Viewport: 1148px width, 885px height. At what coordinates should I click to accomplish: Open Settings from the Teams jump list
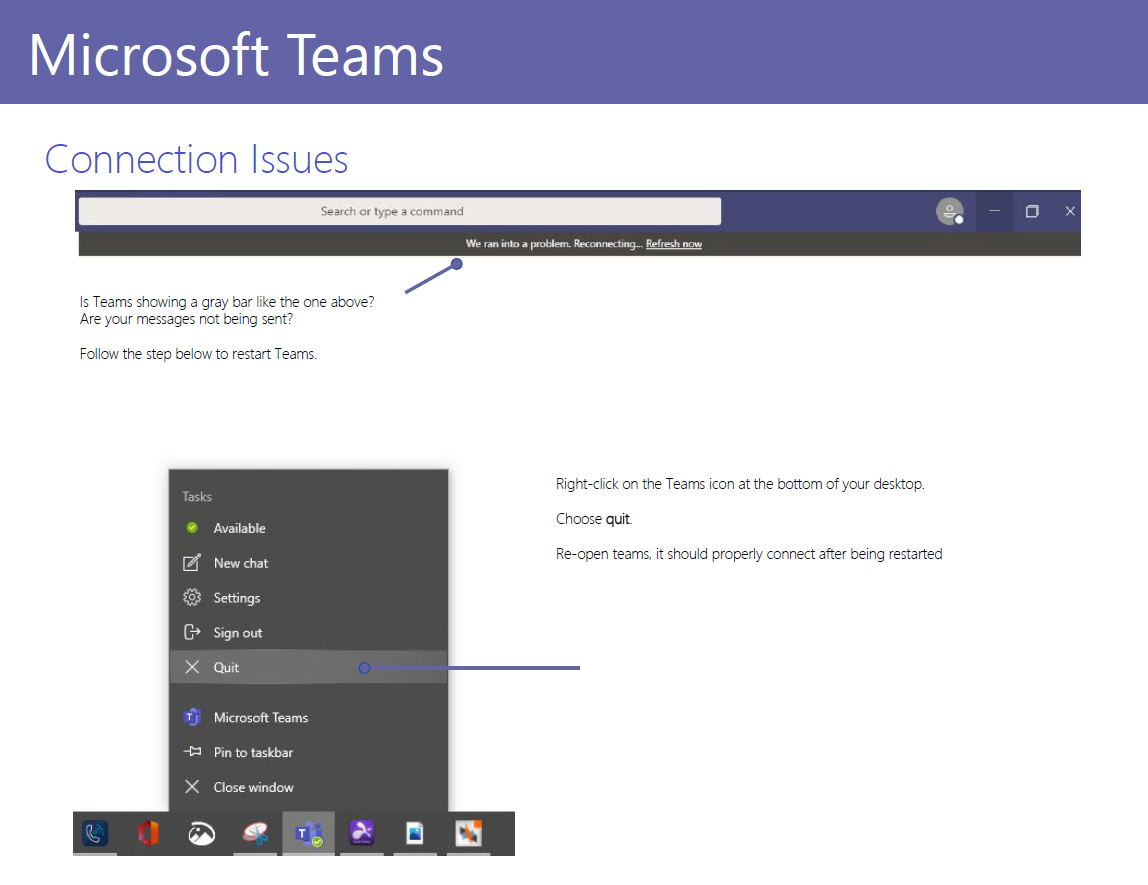(x=308, y=597)
